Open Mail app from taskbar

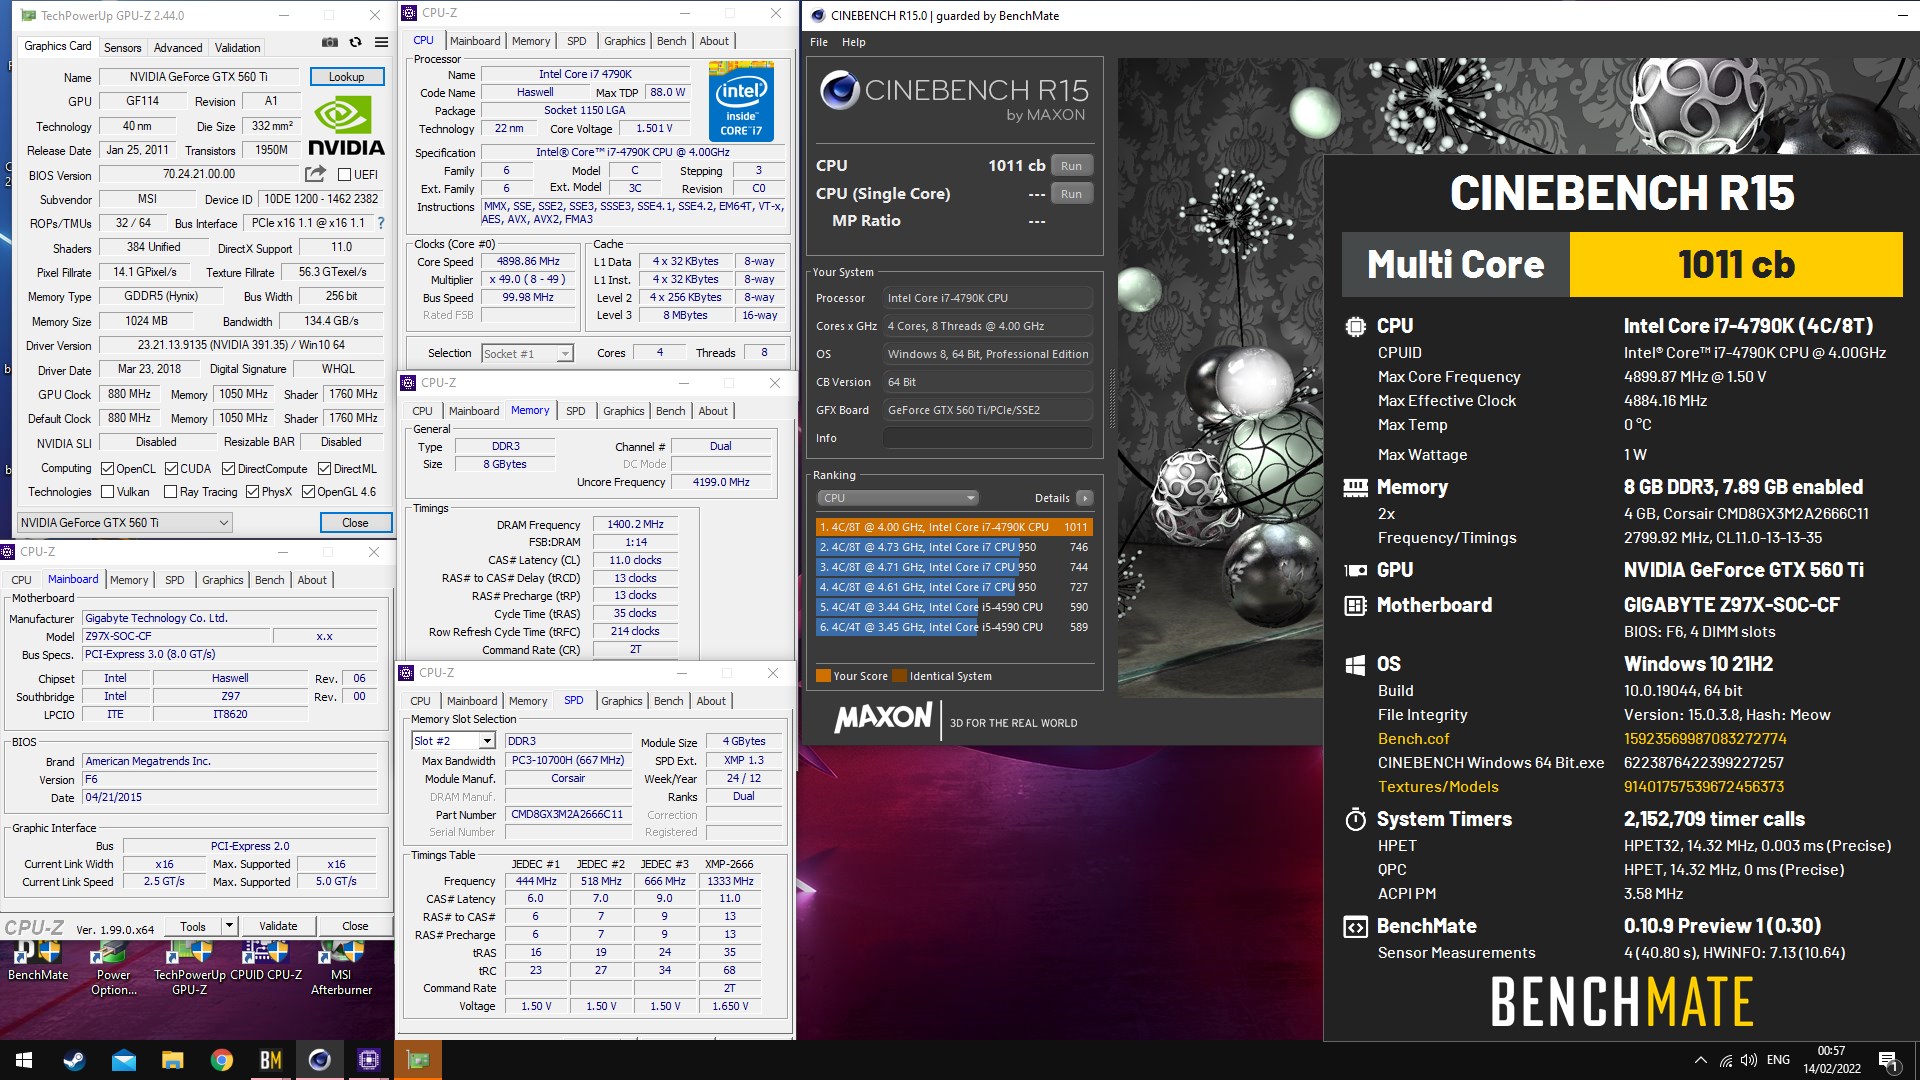[x=123, y=1060]
